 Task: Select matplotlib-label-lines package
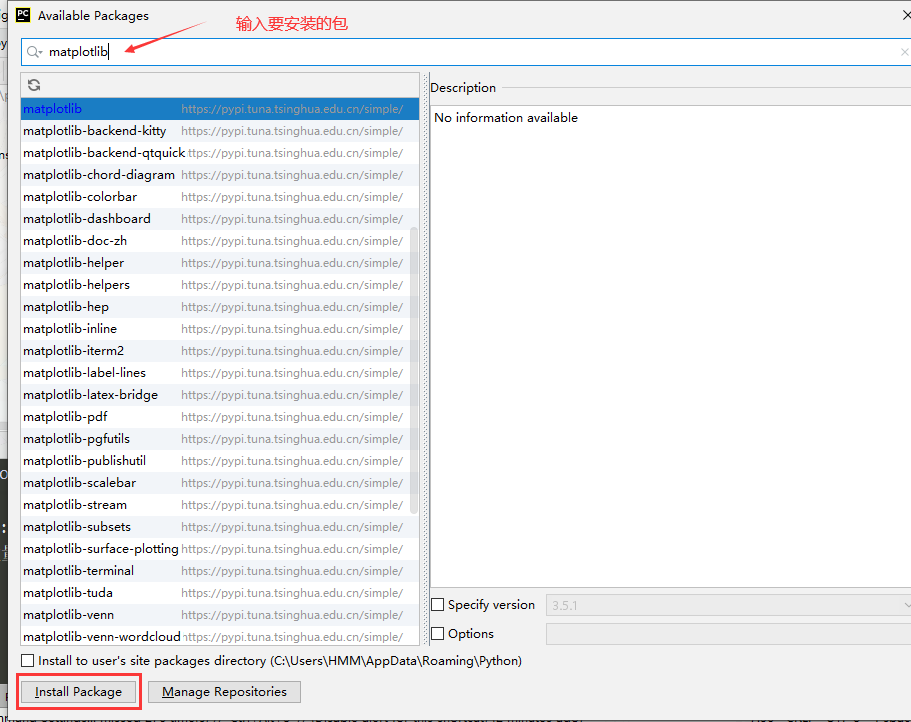pyautogui.click(x=220, y=373)
